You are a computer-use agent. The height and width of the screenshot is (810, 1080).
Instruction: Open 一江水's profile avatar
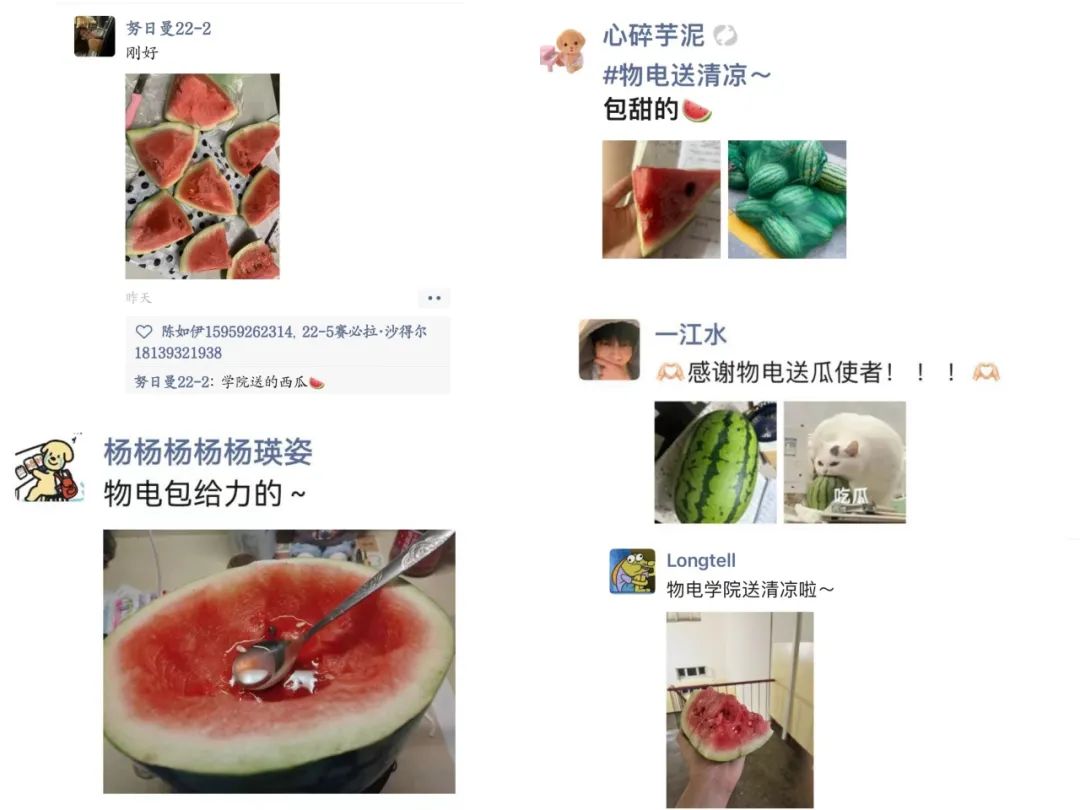pos(609,350)
